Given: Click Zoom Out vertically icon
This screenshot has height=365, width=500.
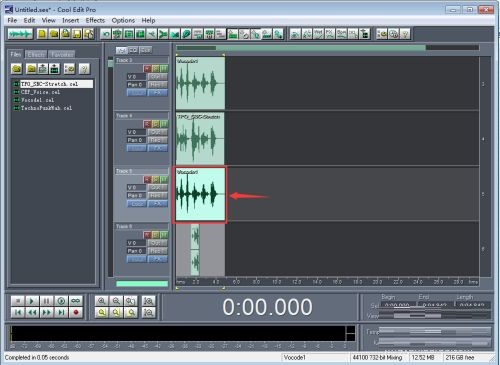Looking at the screenshot, I should point(148,312).
